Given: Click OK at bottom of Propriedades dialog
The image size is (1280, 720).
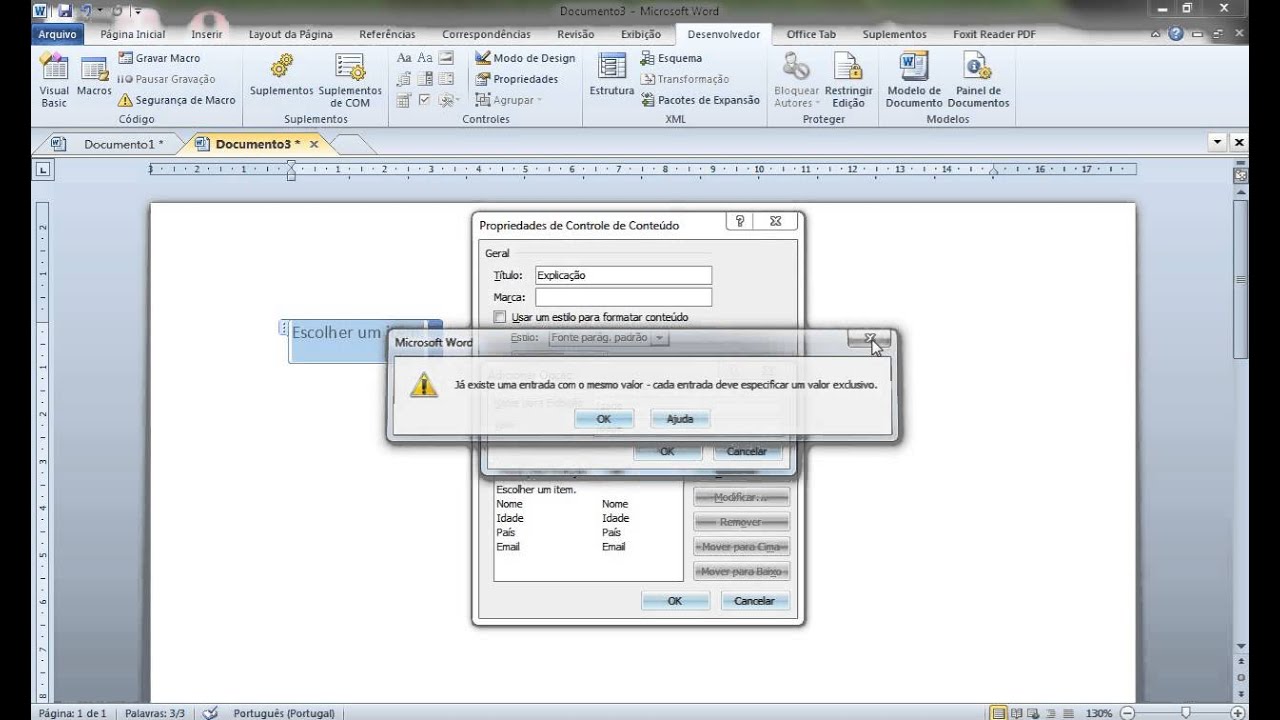Looking at the screenshot, I should click(675, 601).
